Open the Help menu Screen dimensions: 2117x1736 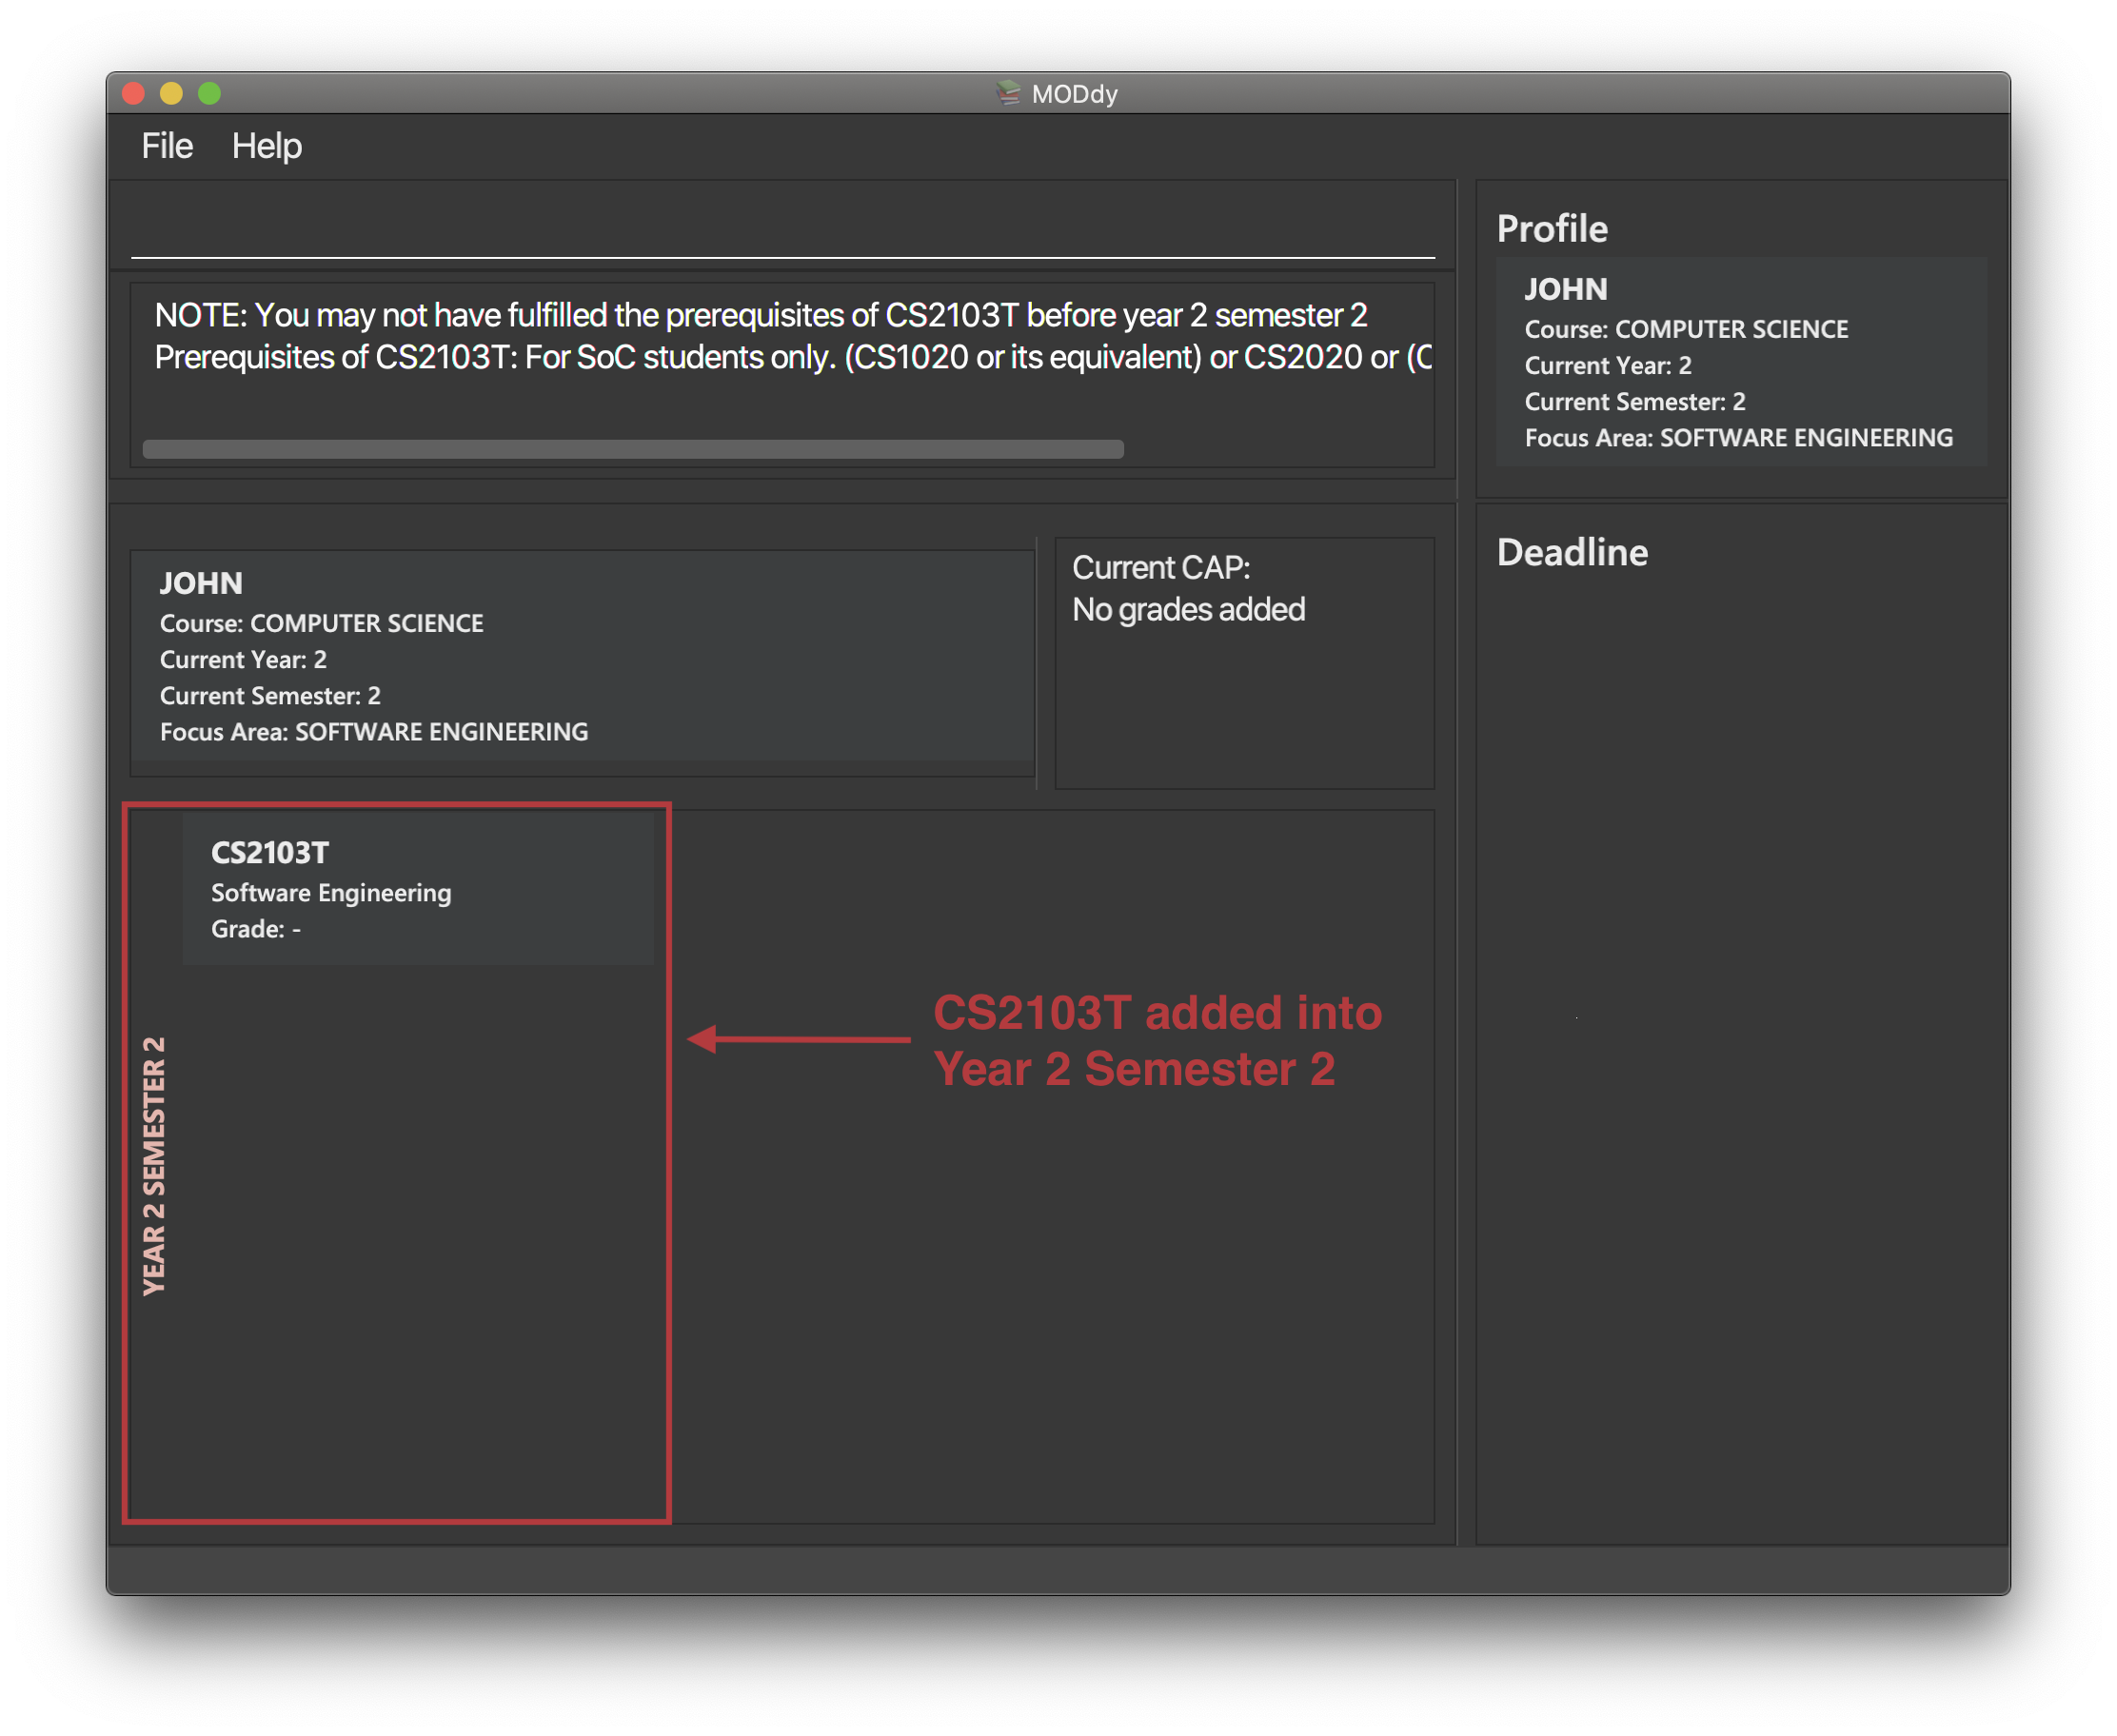point(267,146)
